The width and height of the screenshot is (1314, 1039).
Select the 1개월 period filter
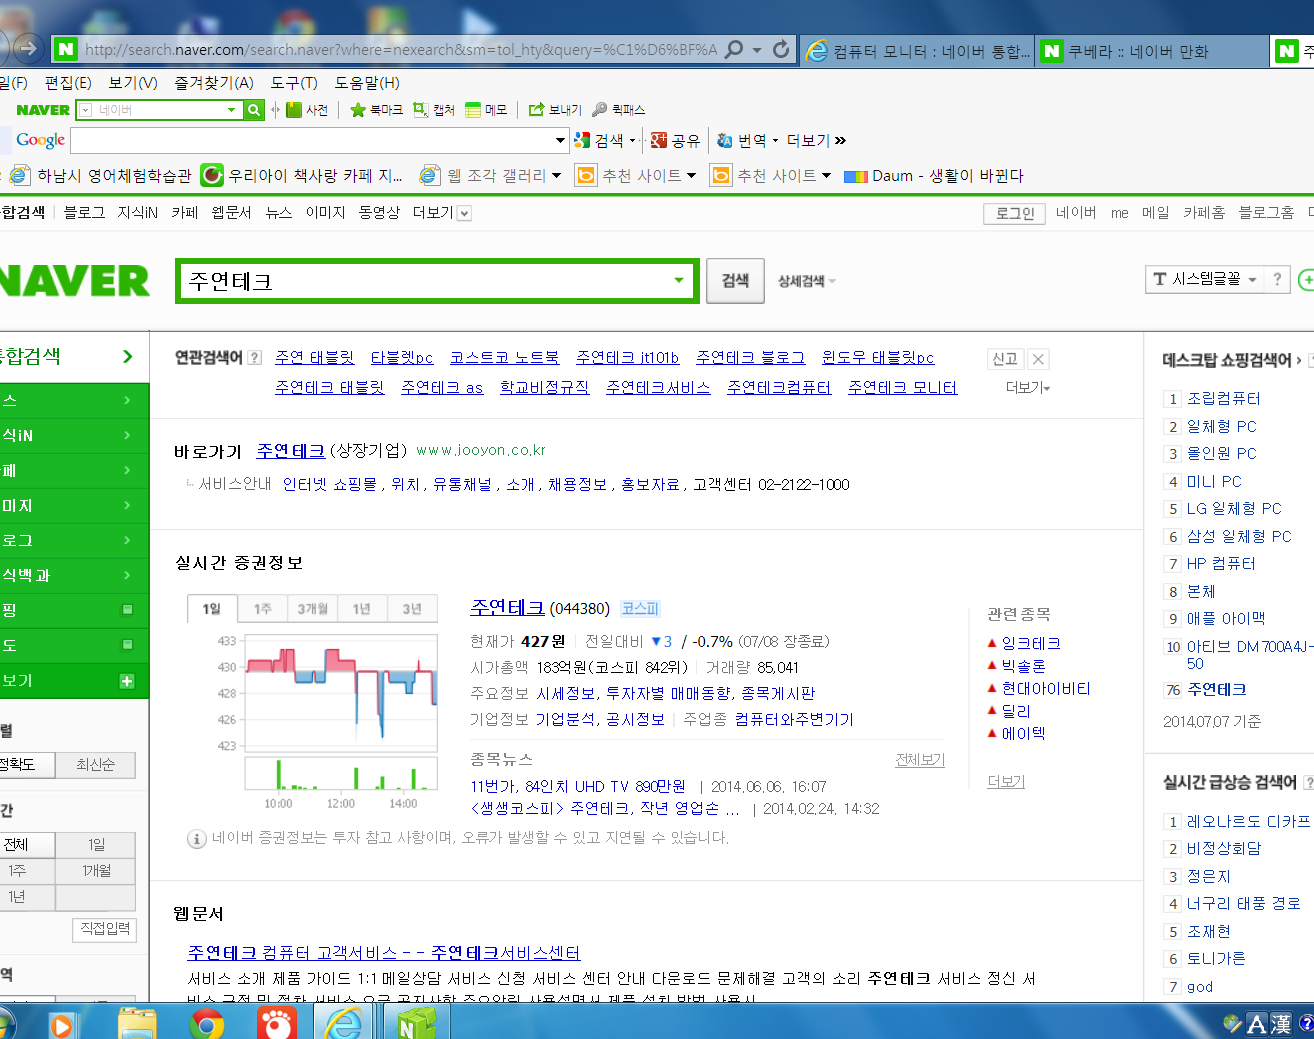(95, 871)
